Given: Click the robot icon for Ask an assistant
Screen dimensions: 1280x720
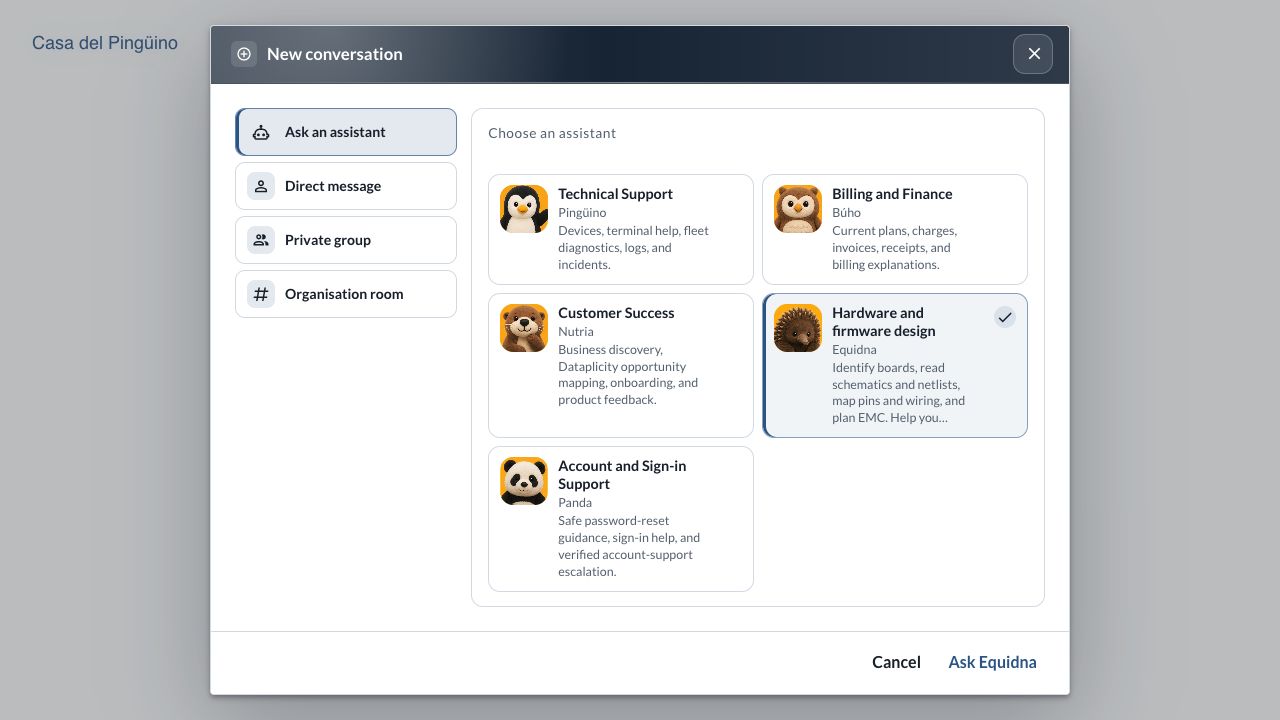Looking at the screenshot, I should click(261, 132).
